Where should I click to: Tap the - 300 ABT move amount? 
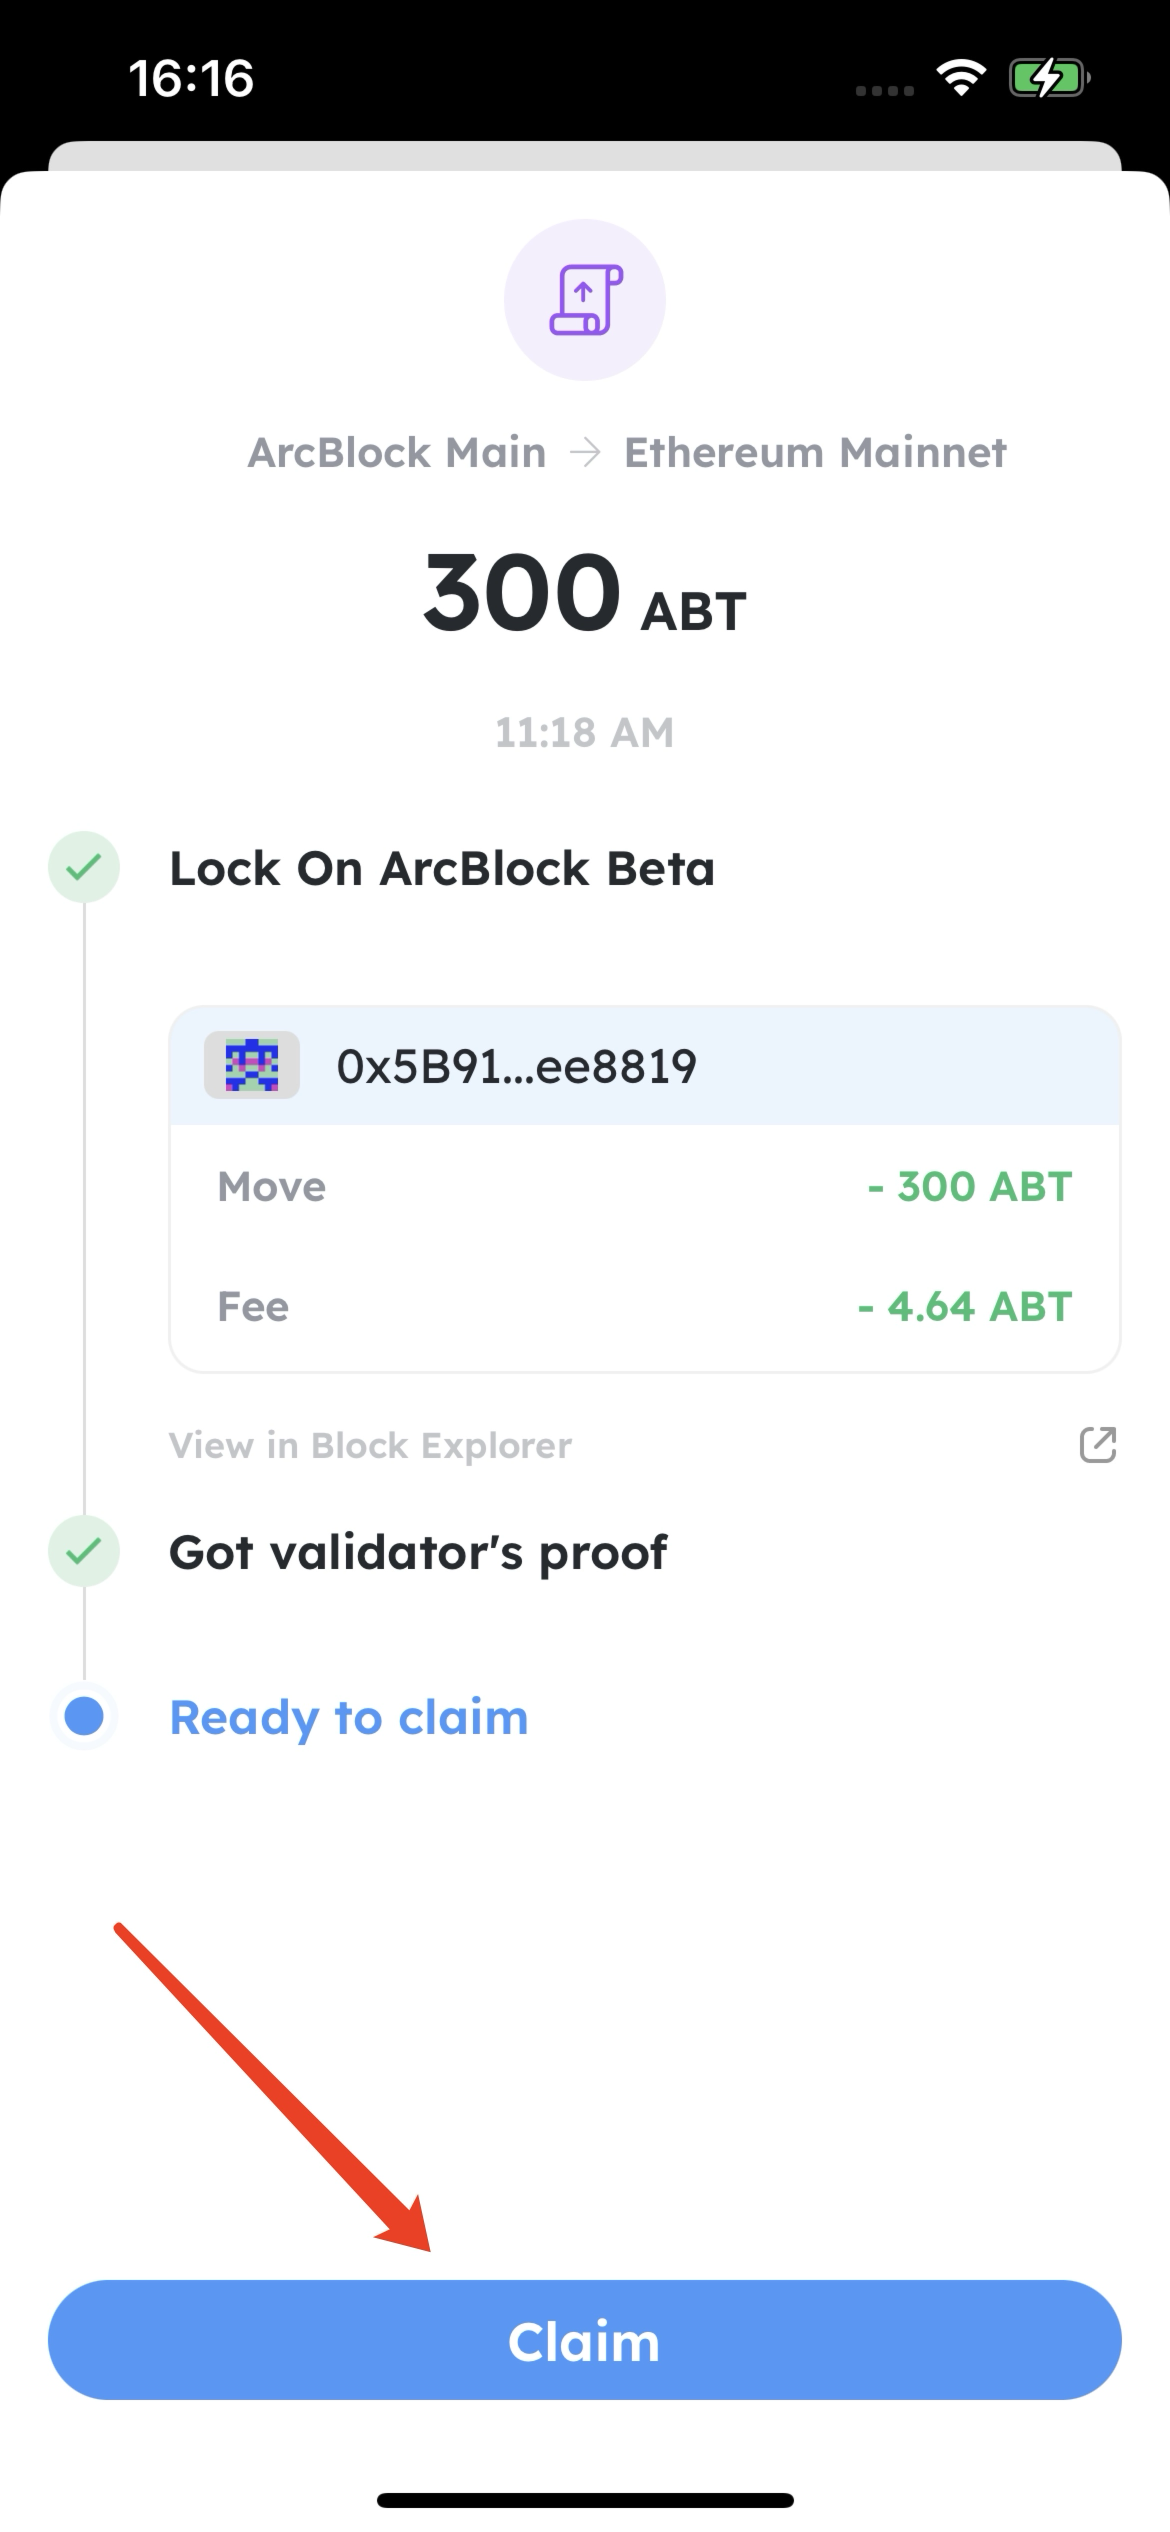[x=970, y=1187]
